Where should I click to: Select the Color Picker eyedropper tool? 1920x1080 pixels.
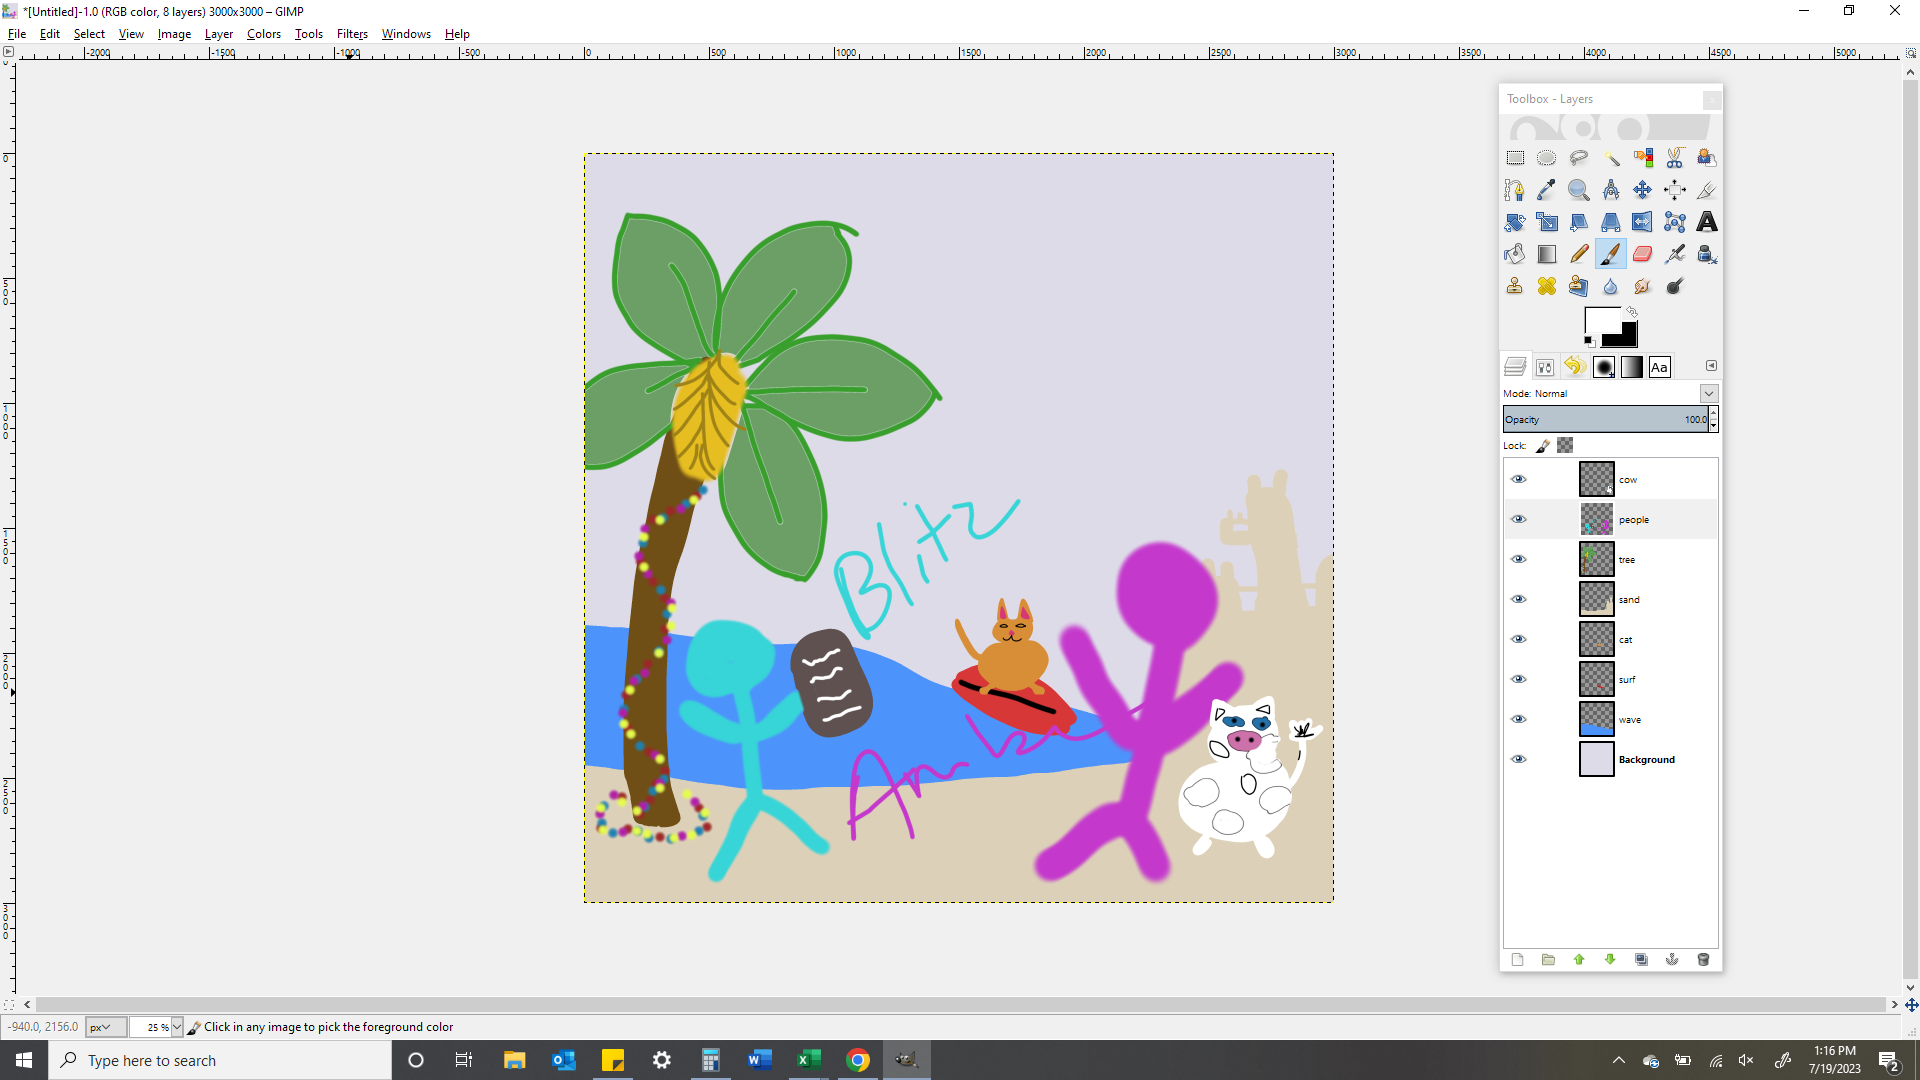(1547, 190)
